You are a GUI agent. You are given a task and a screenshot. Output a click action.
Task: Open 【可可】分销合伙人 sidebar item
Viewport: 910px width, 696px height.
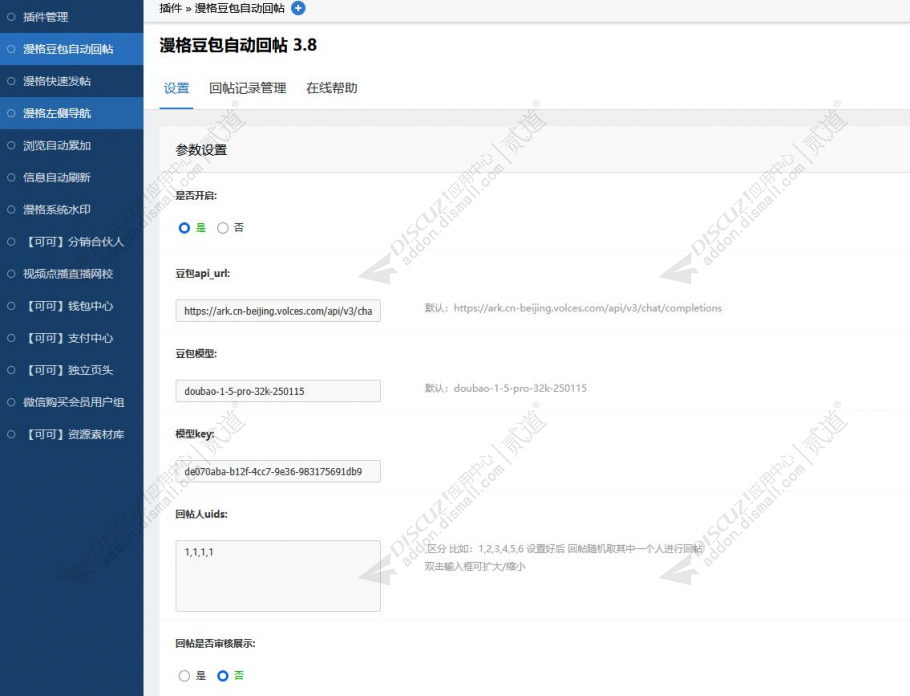pos(71,241)
